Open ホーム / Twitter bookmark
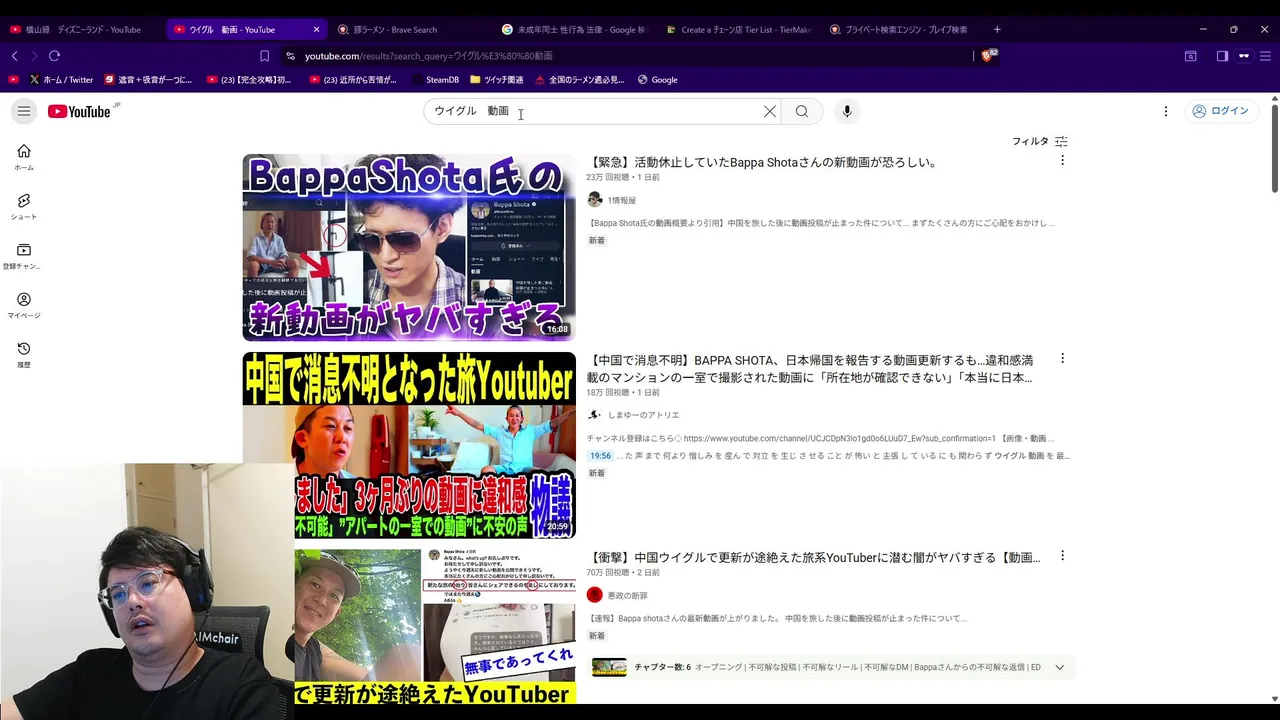The image size is (1280, 720). [61, 80]
